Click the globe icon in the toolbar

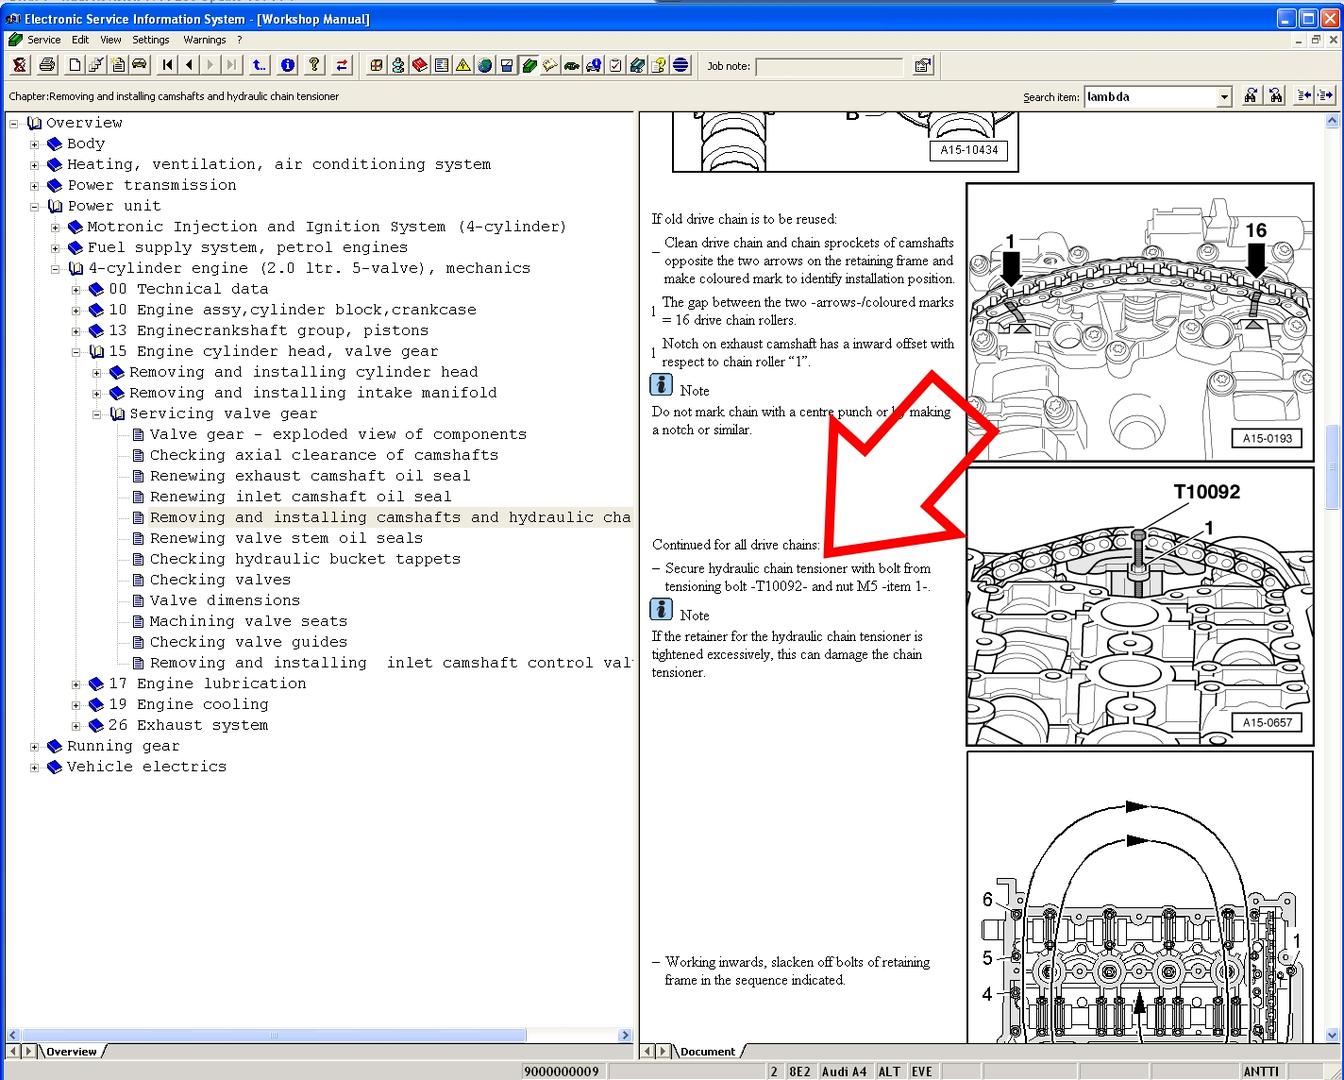coord(485,65)
